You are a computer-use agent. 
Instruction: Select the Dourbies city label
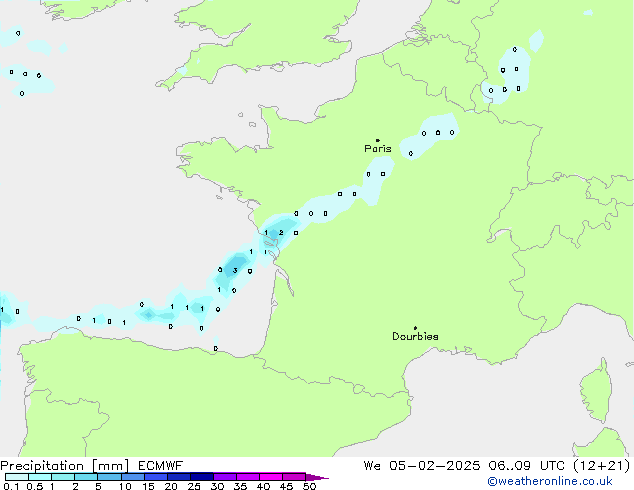(x=415, y=336)
